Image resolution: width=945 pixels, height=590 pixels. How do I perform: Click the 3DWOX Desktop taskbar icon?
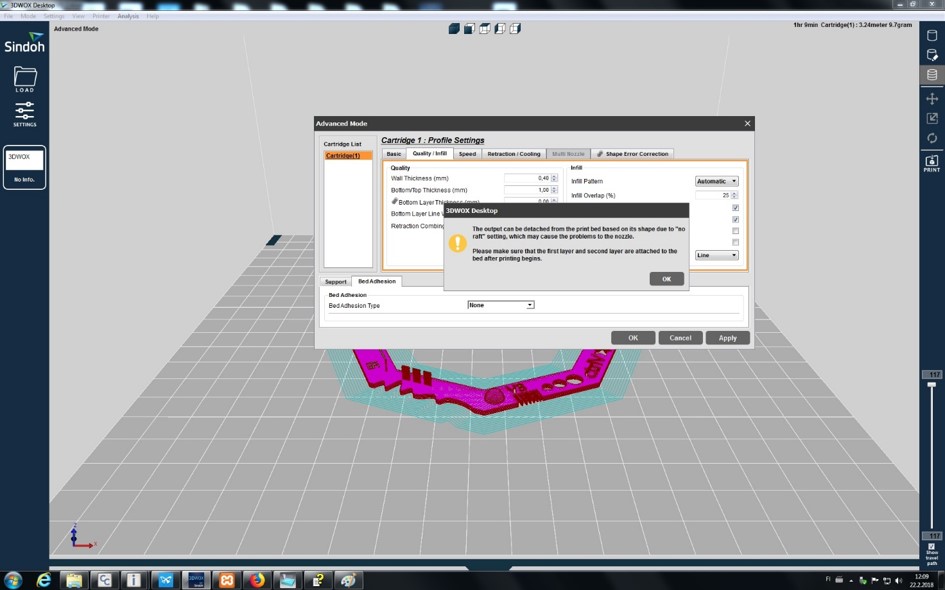point(196,580)
